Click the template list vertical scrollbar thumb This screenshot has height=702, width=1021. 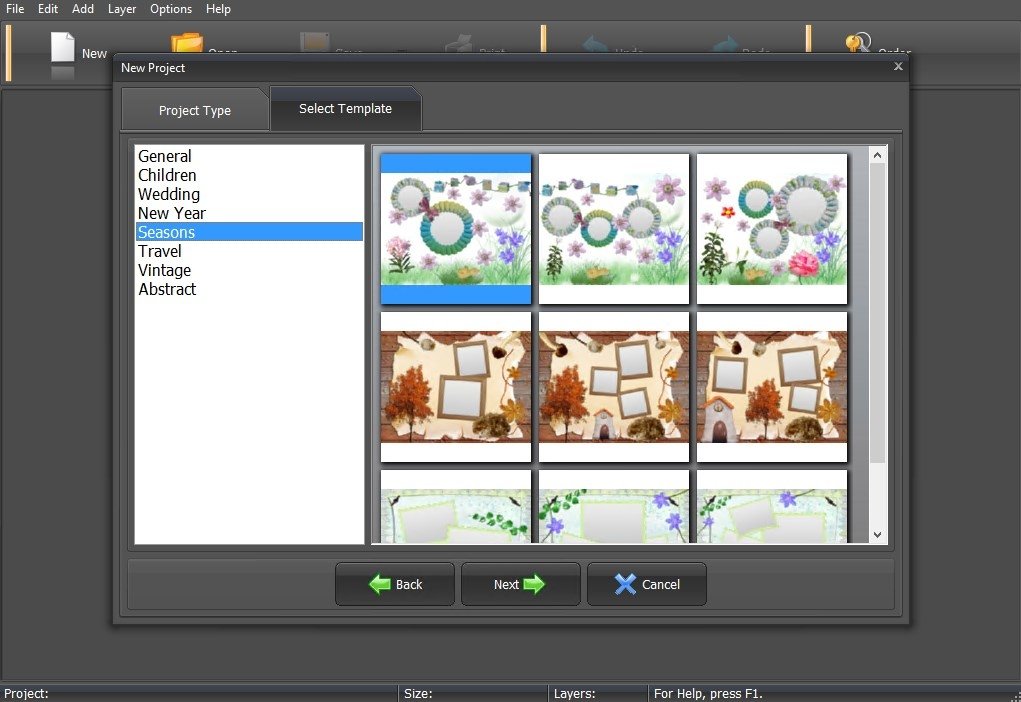click(877, 313)
